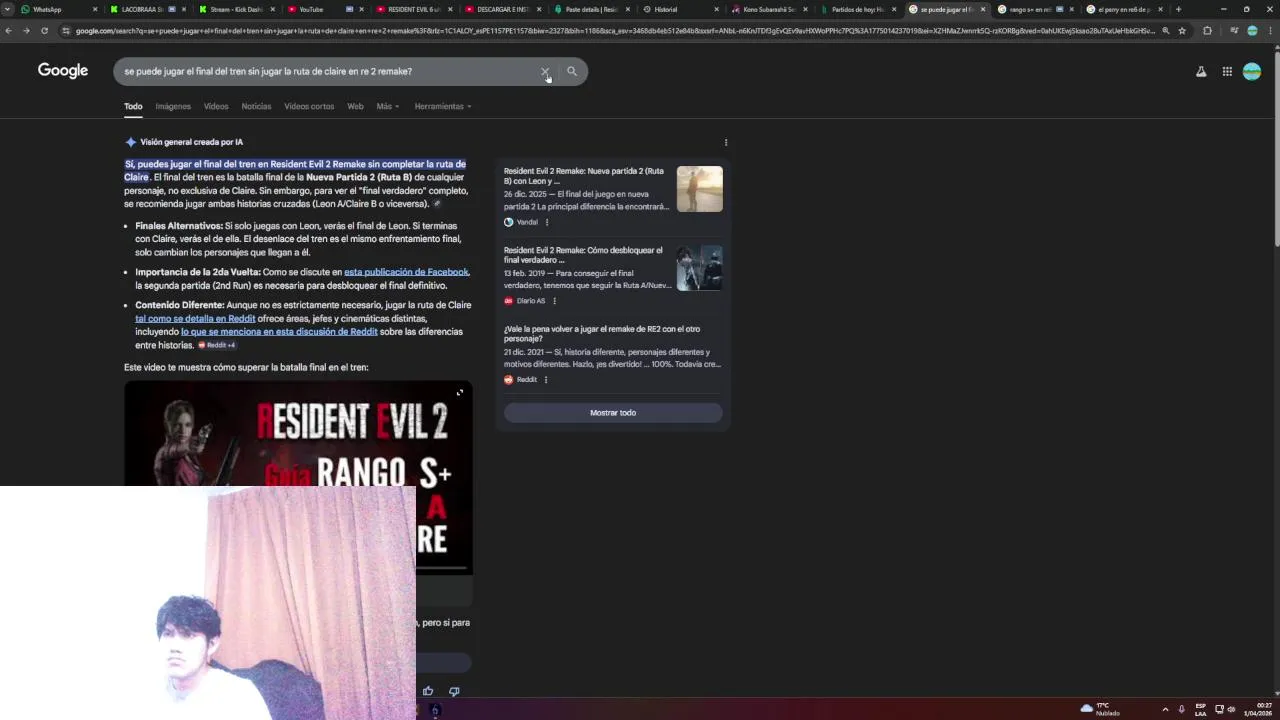Screen dimensions: 1280x720
Task: Switch to the Historial tab
Action: [677, 9]
